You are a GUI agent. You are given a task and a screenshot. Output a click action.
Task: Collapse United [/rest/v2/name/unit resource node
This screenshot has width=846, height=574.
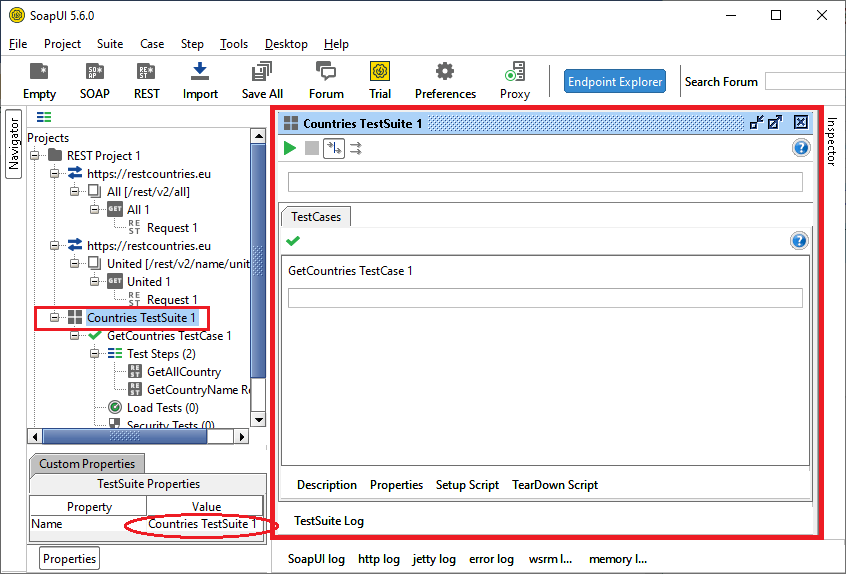pyautogui.click(x=74, y=263)
